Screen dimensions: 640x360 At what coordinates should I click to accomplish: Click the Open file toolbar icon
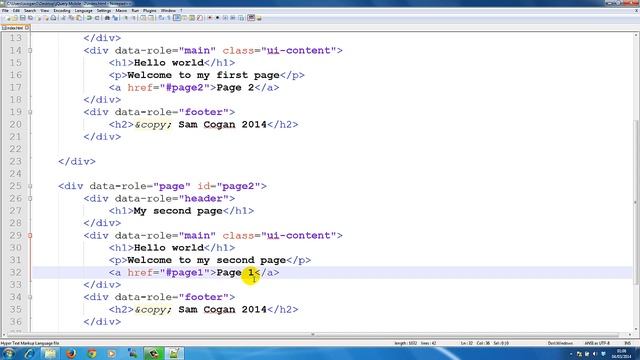pos(14,18)
